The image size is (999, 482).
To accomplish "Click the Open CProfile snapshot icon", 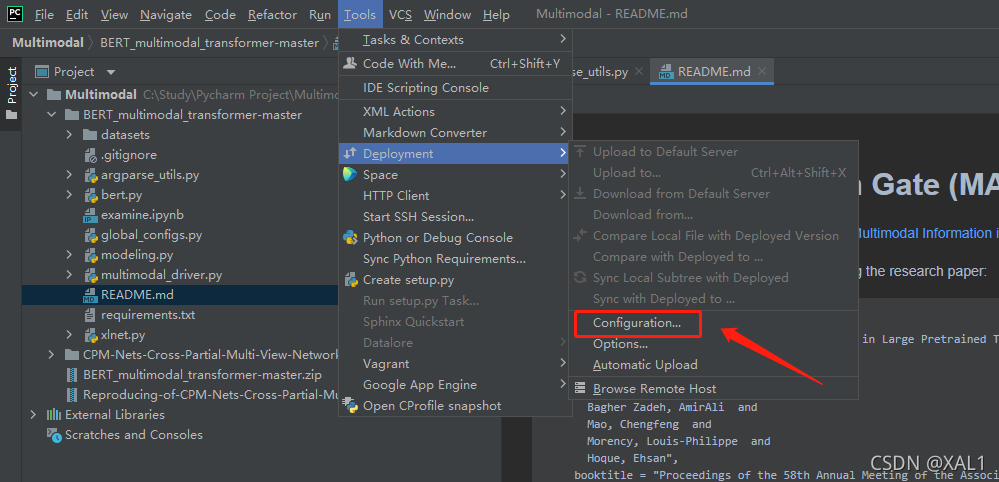I will (x=350, y=406).
